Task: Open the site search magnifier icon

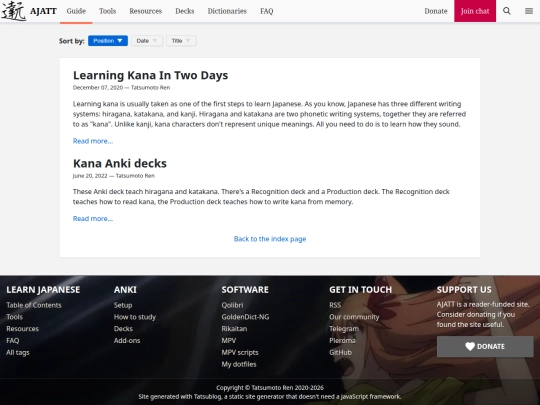Action: point(507,11)
